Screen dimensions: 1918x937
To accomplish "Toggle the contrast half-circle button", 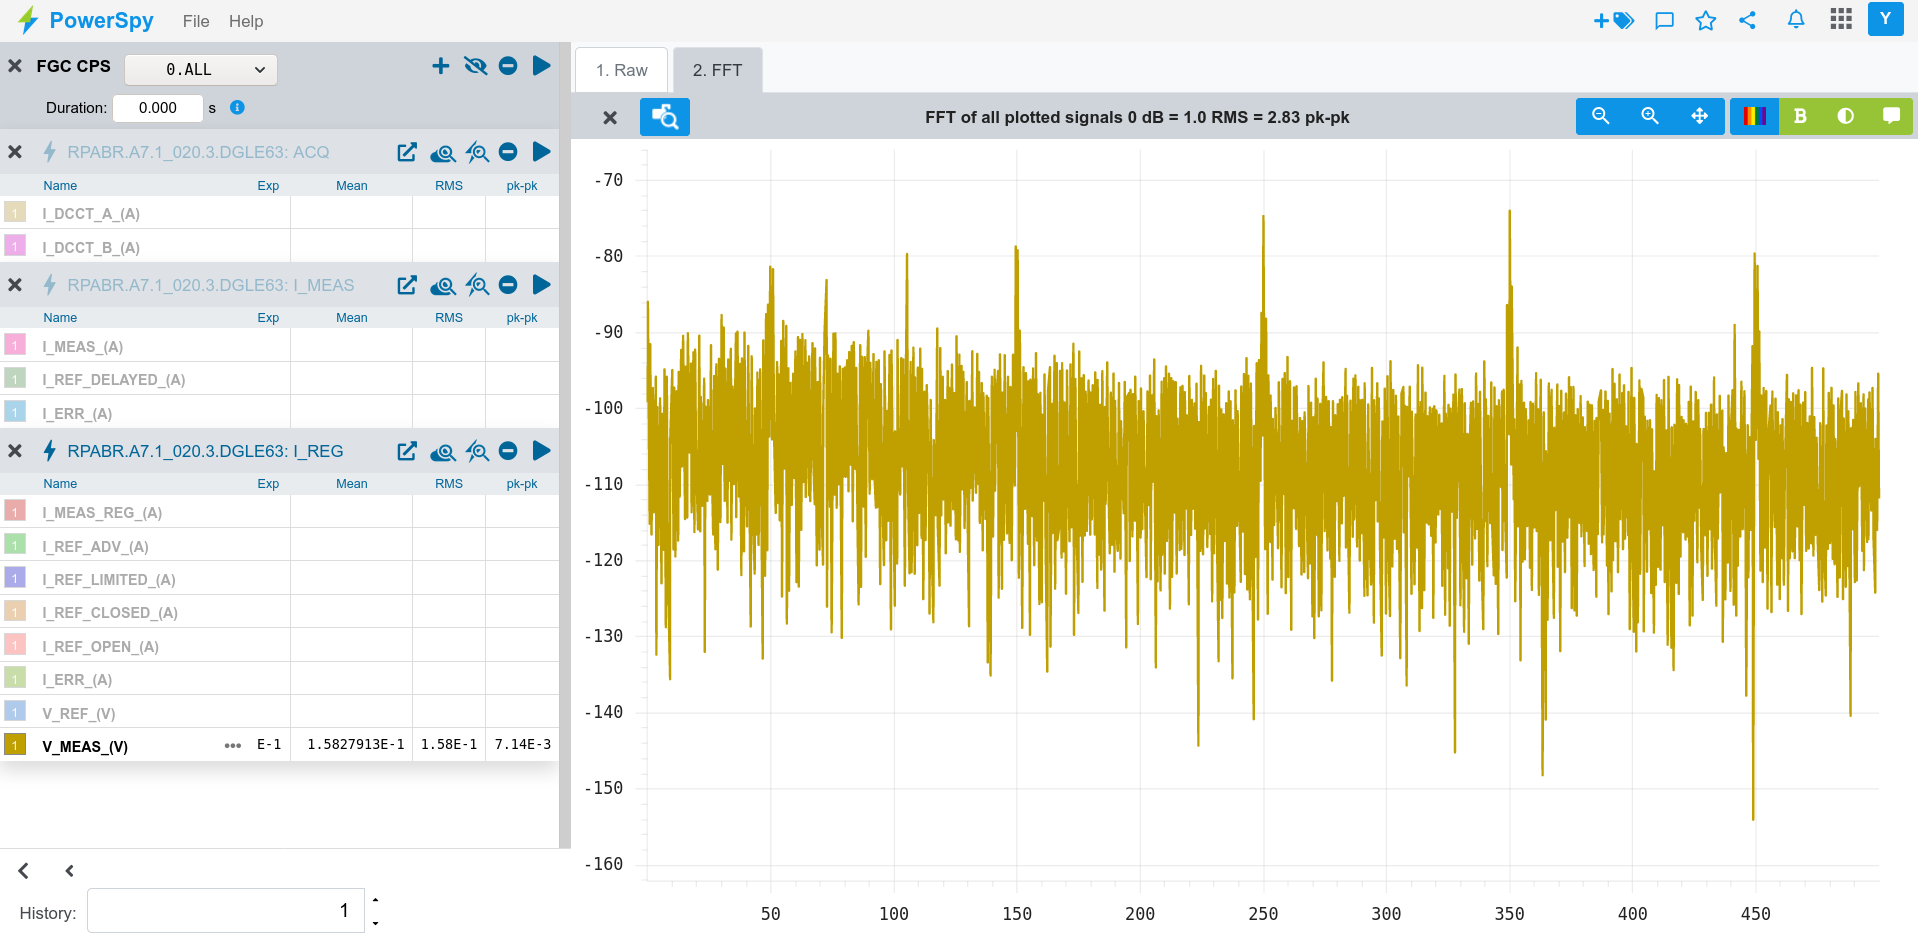I will pyautogui.click(x=1846, y=116).
